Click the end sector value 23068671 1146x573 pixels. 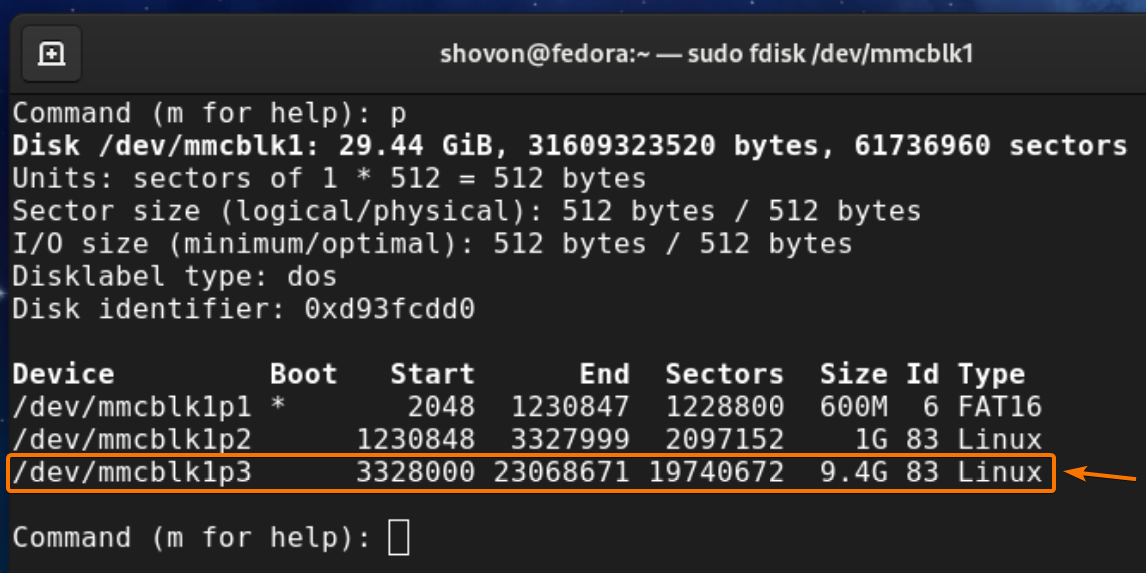[x=561, y=473]
